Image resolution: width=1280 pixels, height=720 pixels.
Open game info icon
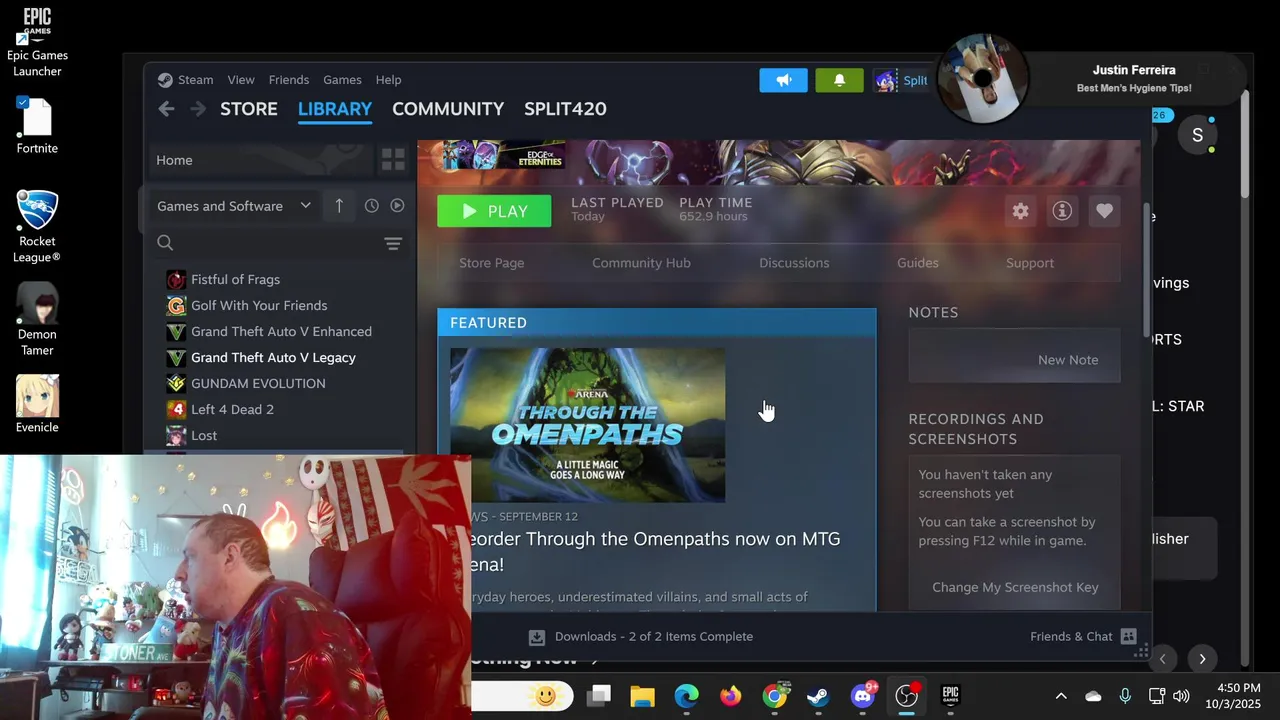click(1062, 211)
